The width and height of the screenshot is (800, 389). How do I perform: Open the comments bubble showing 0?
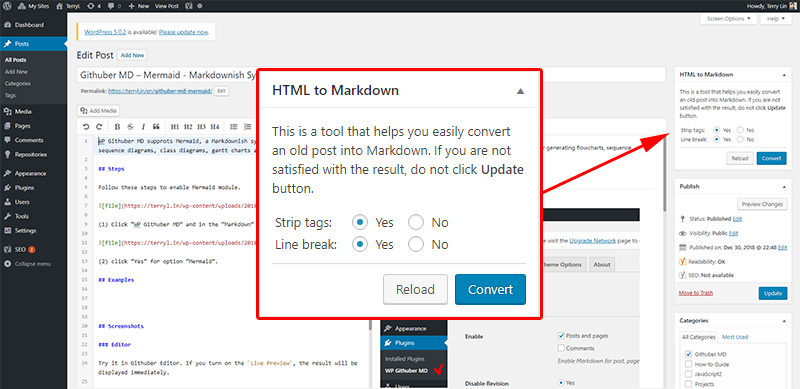click(x=115, y=6)
